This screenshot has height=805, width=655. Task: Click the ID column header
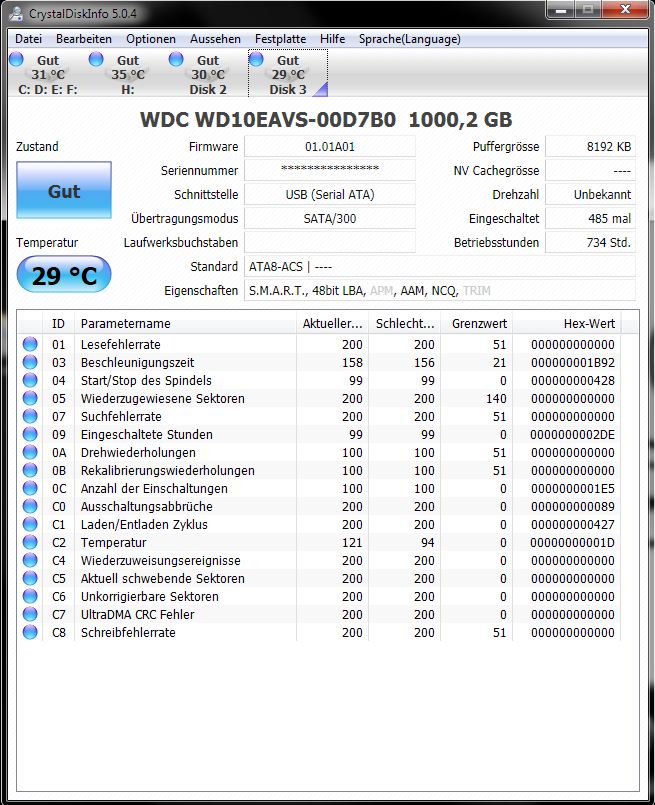[x=58, y=323]
